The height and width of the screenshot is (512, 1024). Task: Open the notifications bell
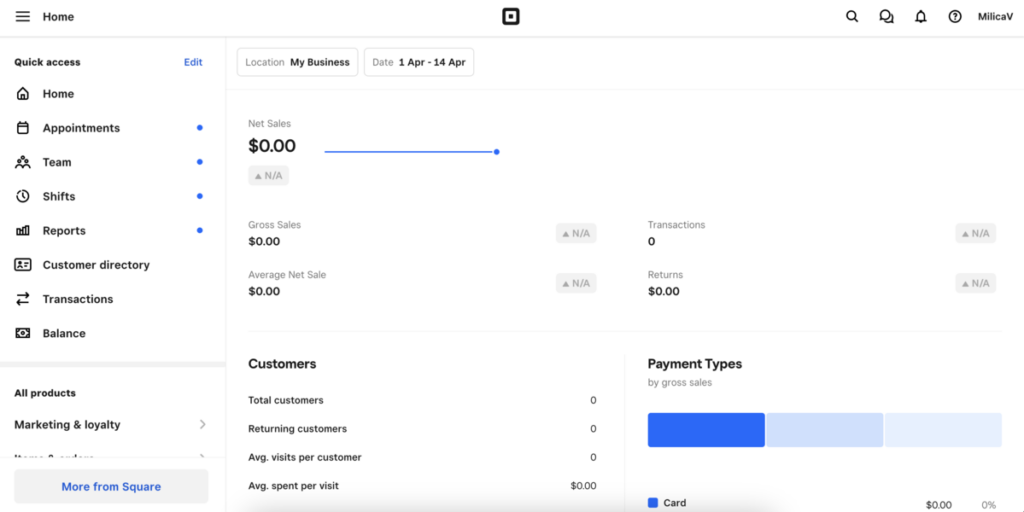click(921, 17)
